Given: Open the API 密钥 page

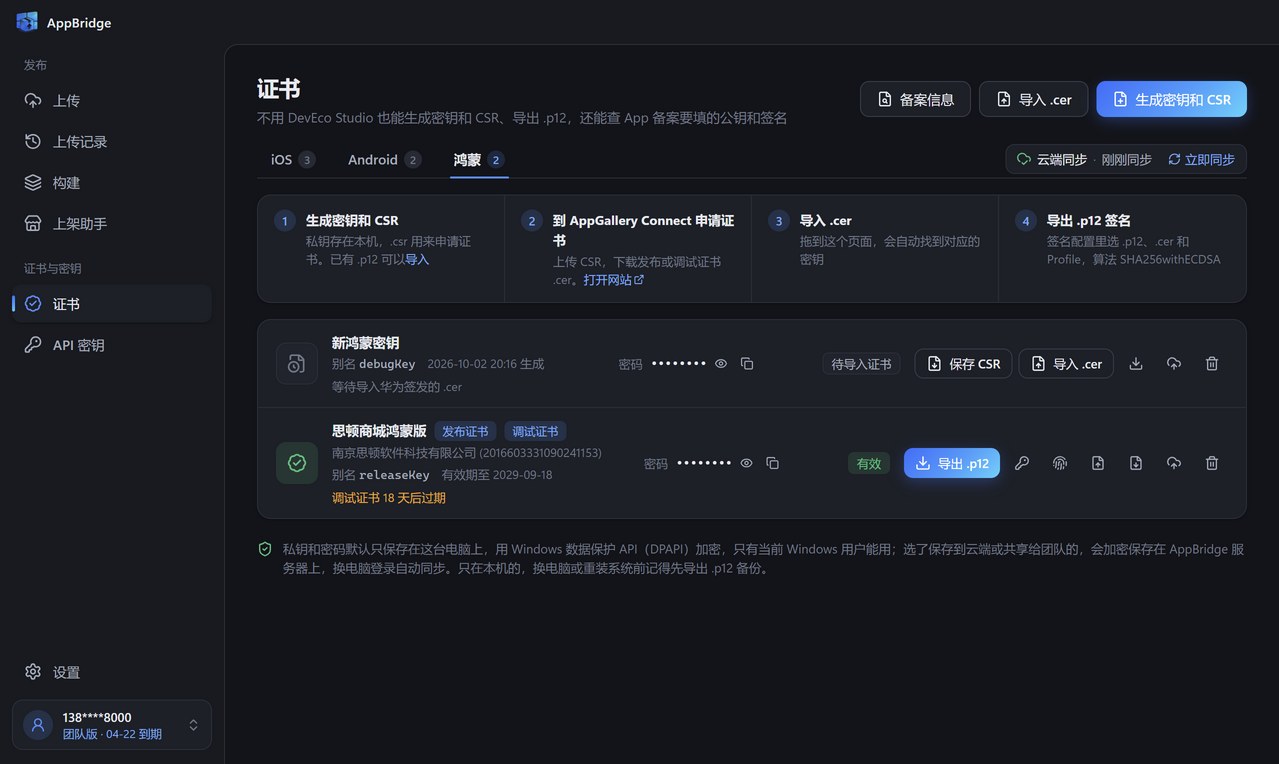Looking at the screenshot, I should (x=112, y=345).
